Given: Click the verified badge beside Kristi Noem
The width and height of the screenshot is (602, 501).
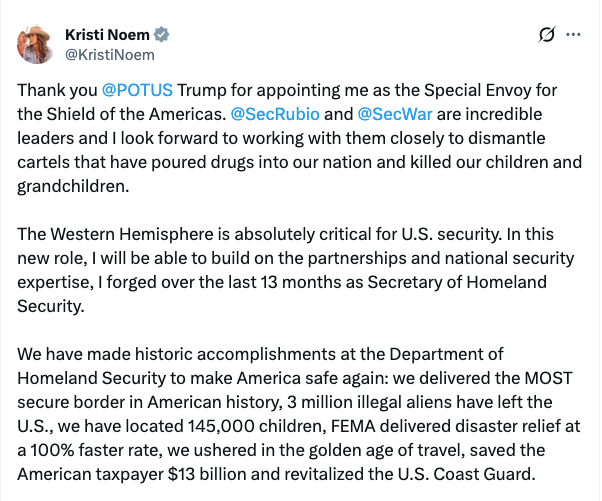Looking at the screenshot, I should (161, 33).
